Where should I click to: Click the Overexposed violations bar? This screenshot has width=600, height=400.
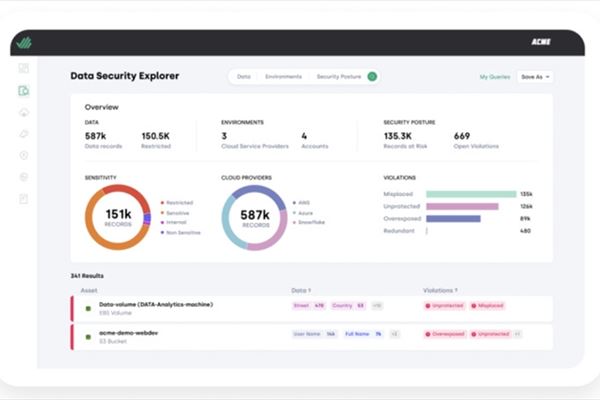(x=453, y=219)
